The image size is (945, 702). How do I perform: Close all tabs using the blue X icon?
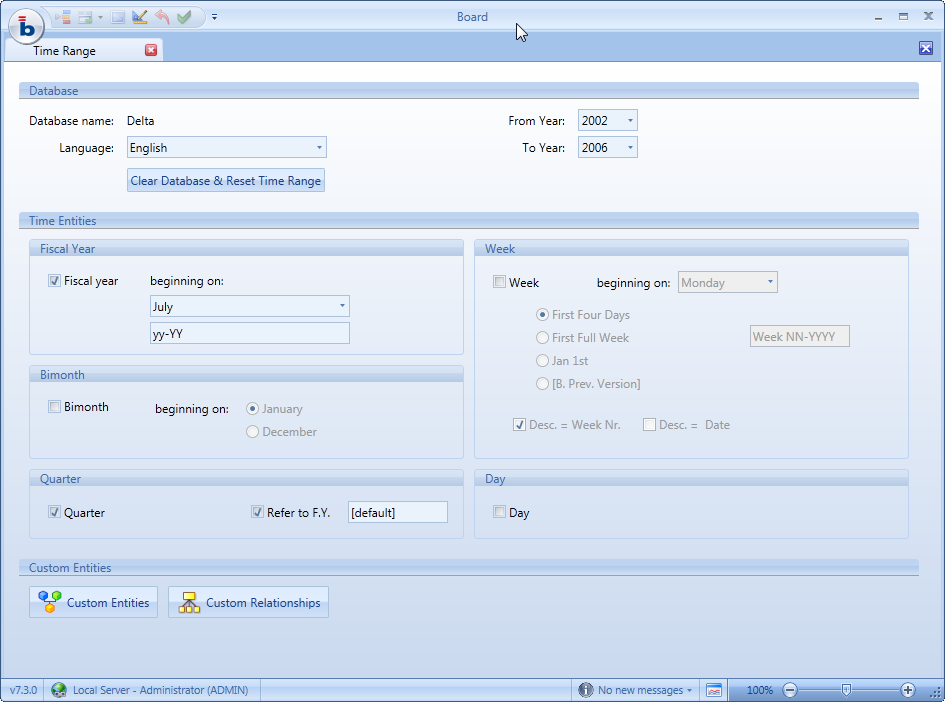coord(926,48)
